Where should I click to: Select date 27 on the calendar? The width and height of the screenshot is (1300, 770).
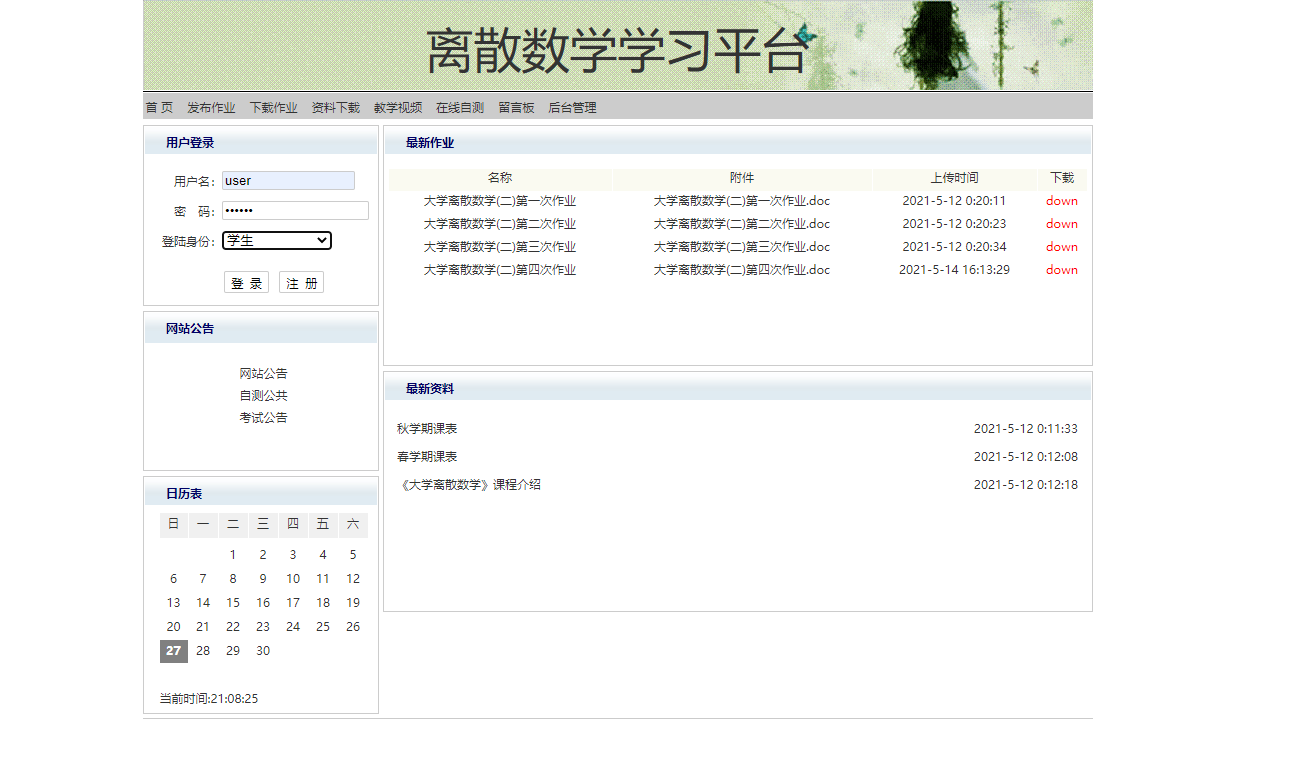(172, 650)
